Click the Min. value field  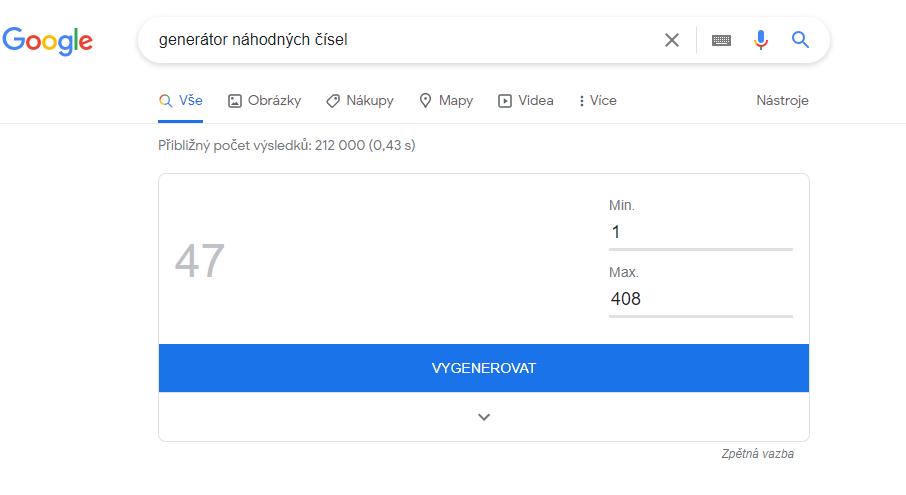pos(700,232)
